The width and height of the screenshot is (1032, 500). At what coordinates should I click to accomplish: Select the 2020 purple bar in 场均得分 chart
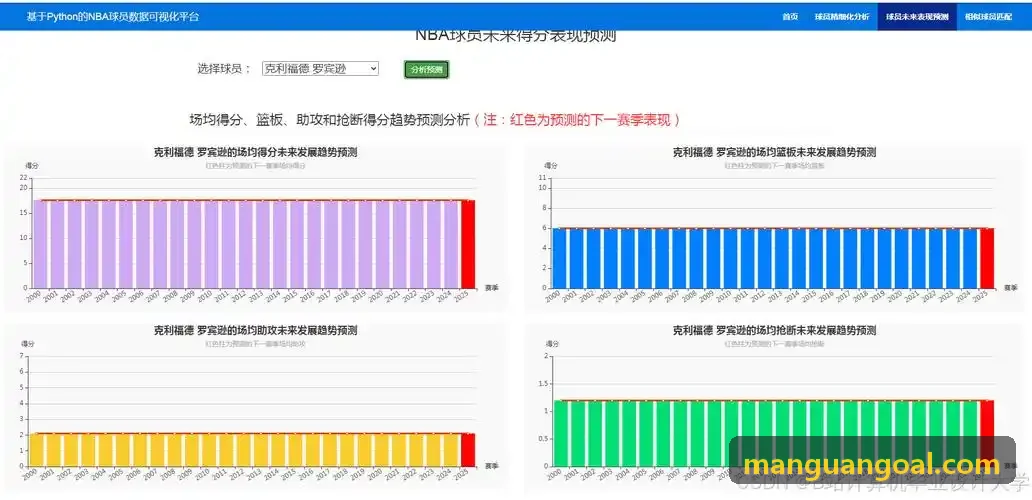pyautogui.click(x=382, y=244)
